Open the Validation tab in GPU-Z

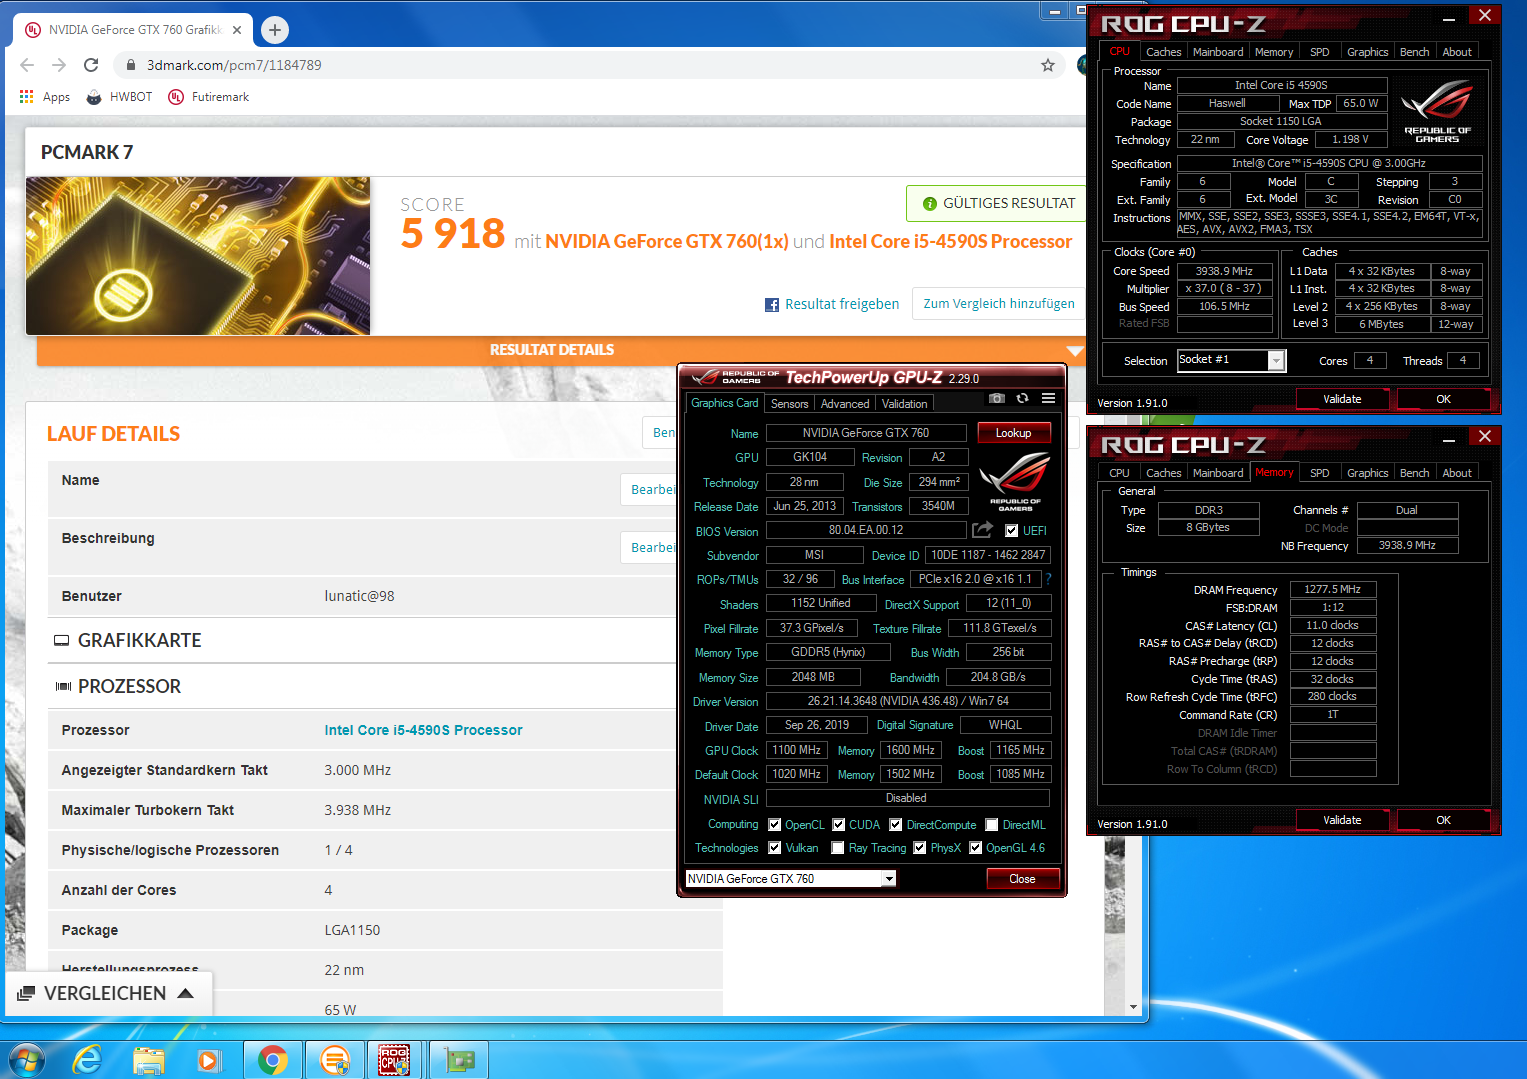(905, 404)
